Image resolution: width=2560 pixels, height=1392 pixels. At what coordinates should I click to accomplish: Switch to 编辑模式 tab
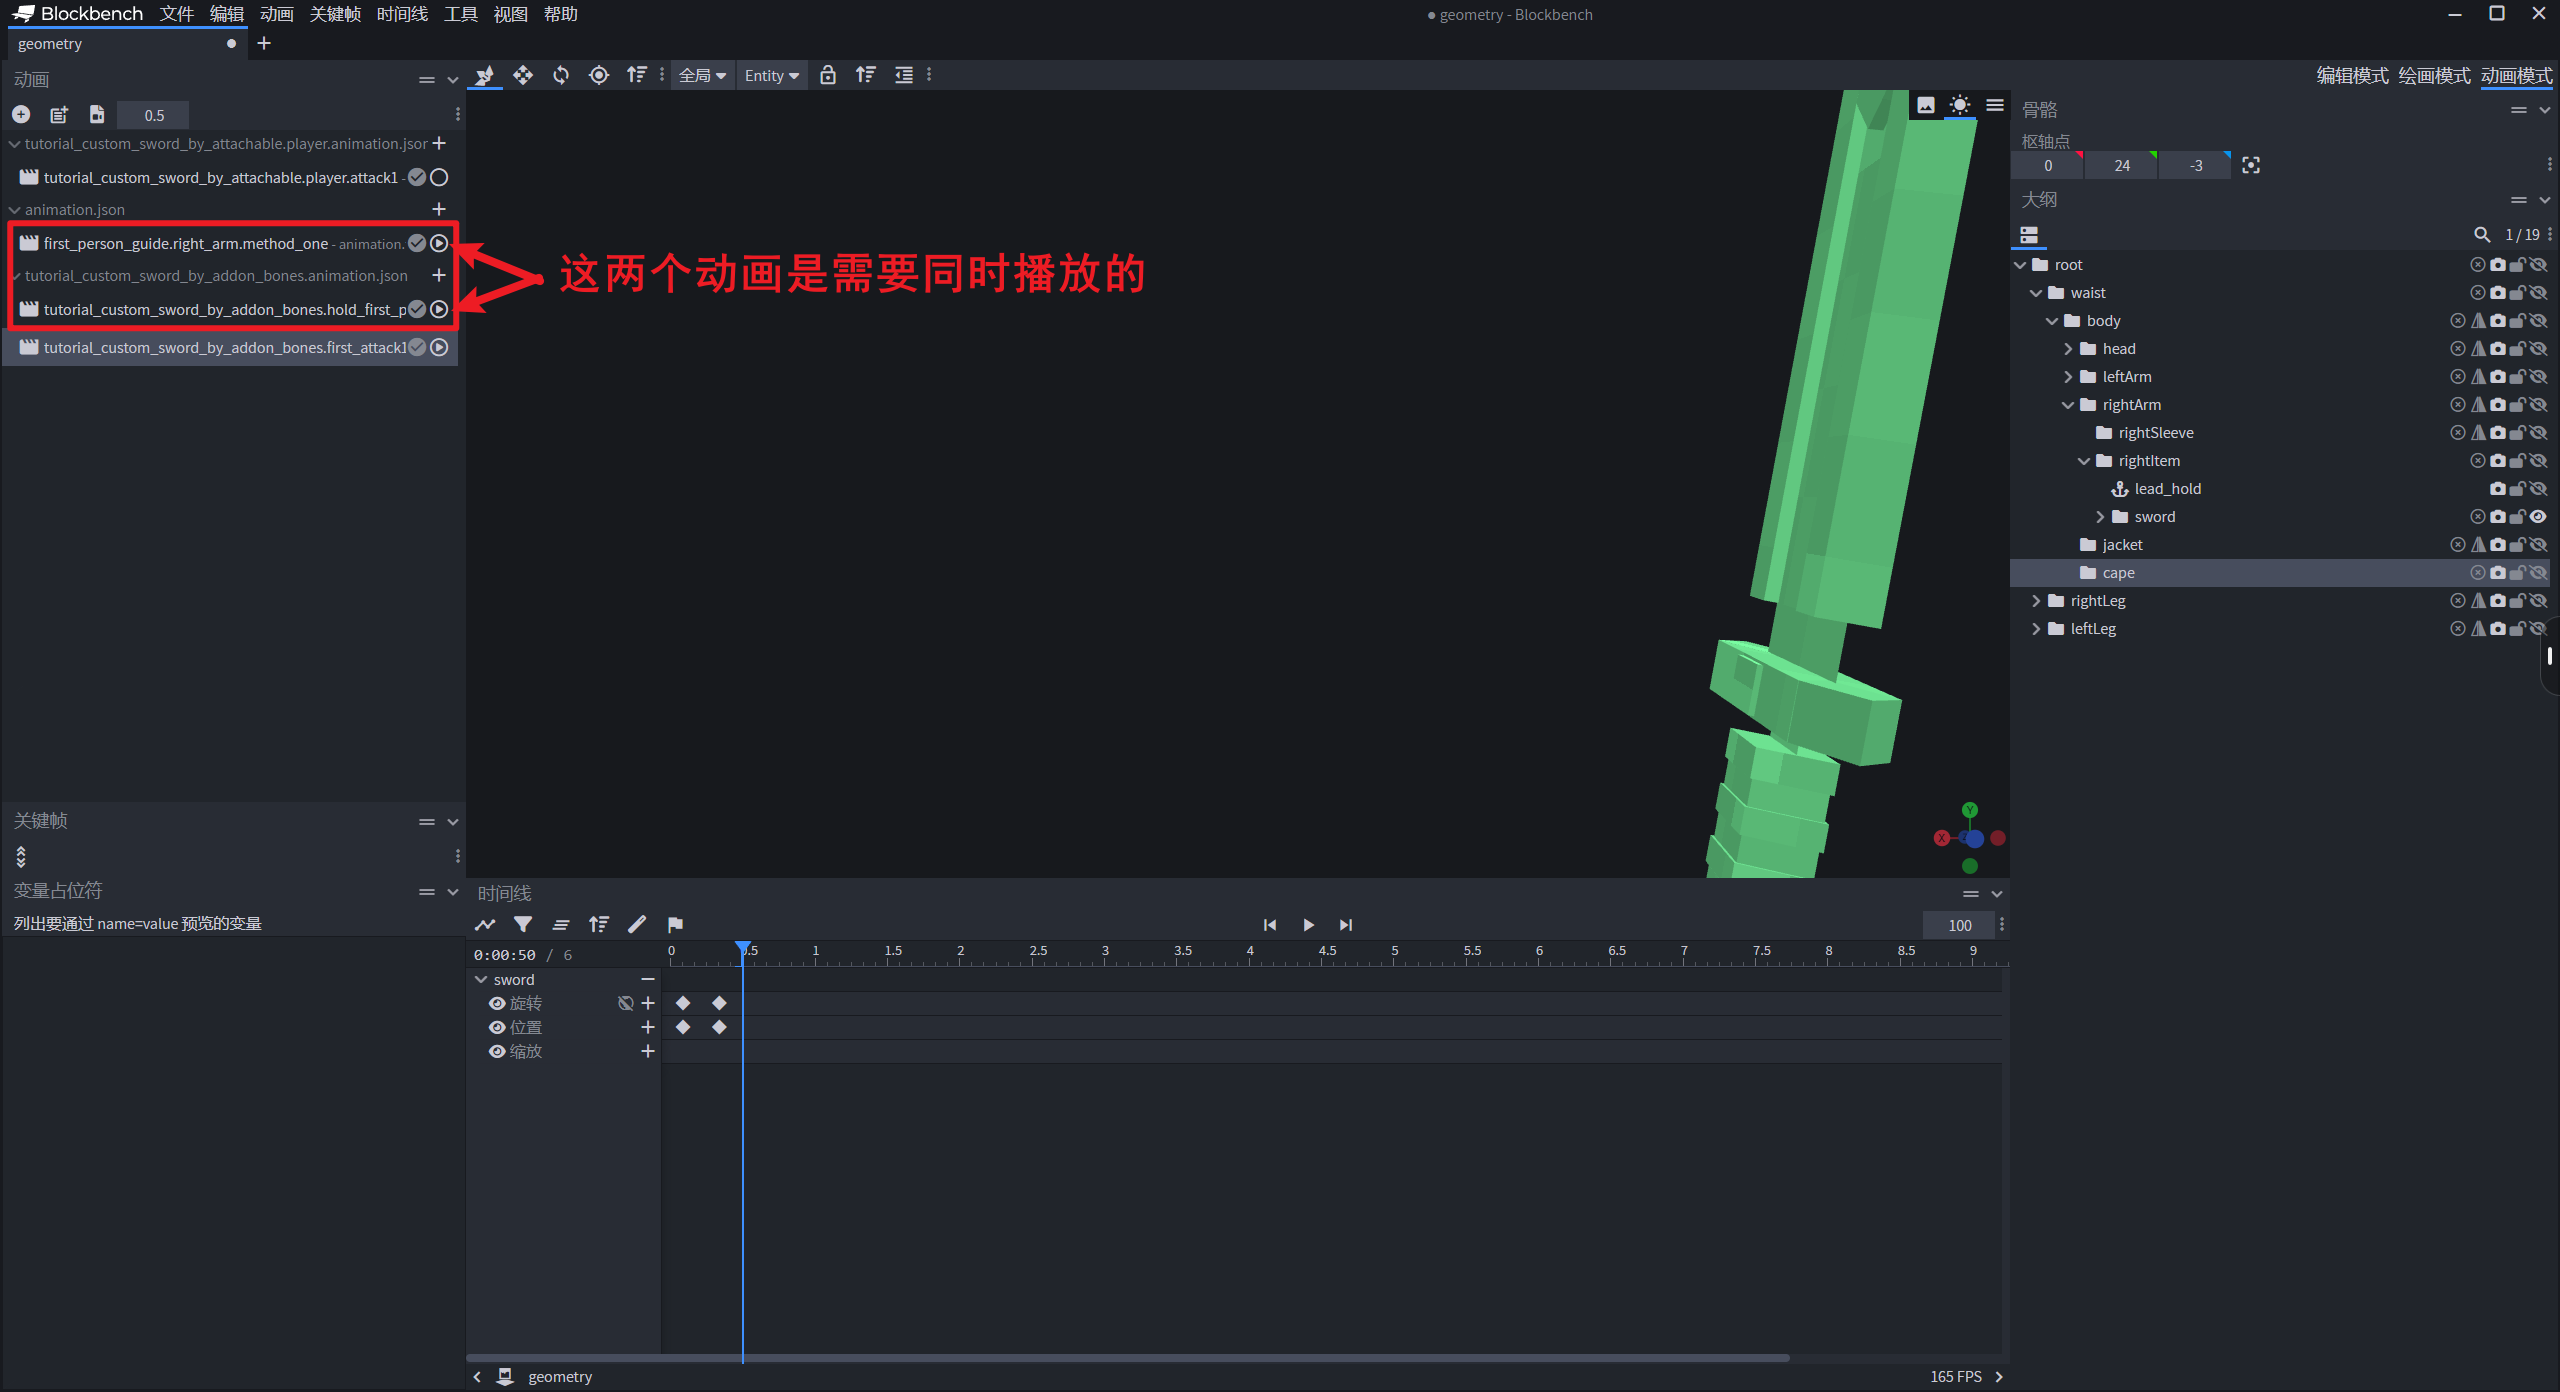(x=2352, y=76)
